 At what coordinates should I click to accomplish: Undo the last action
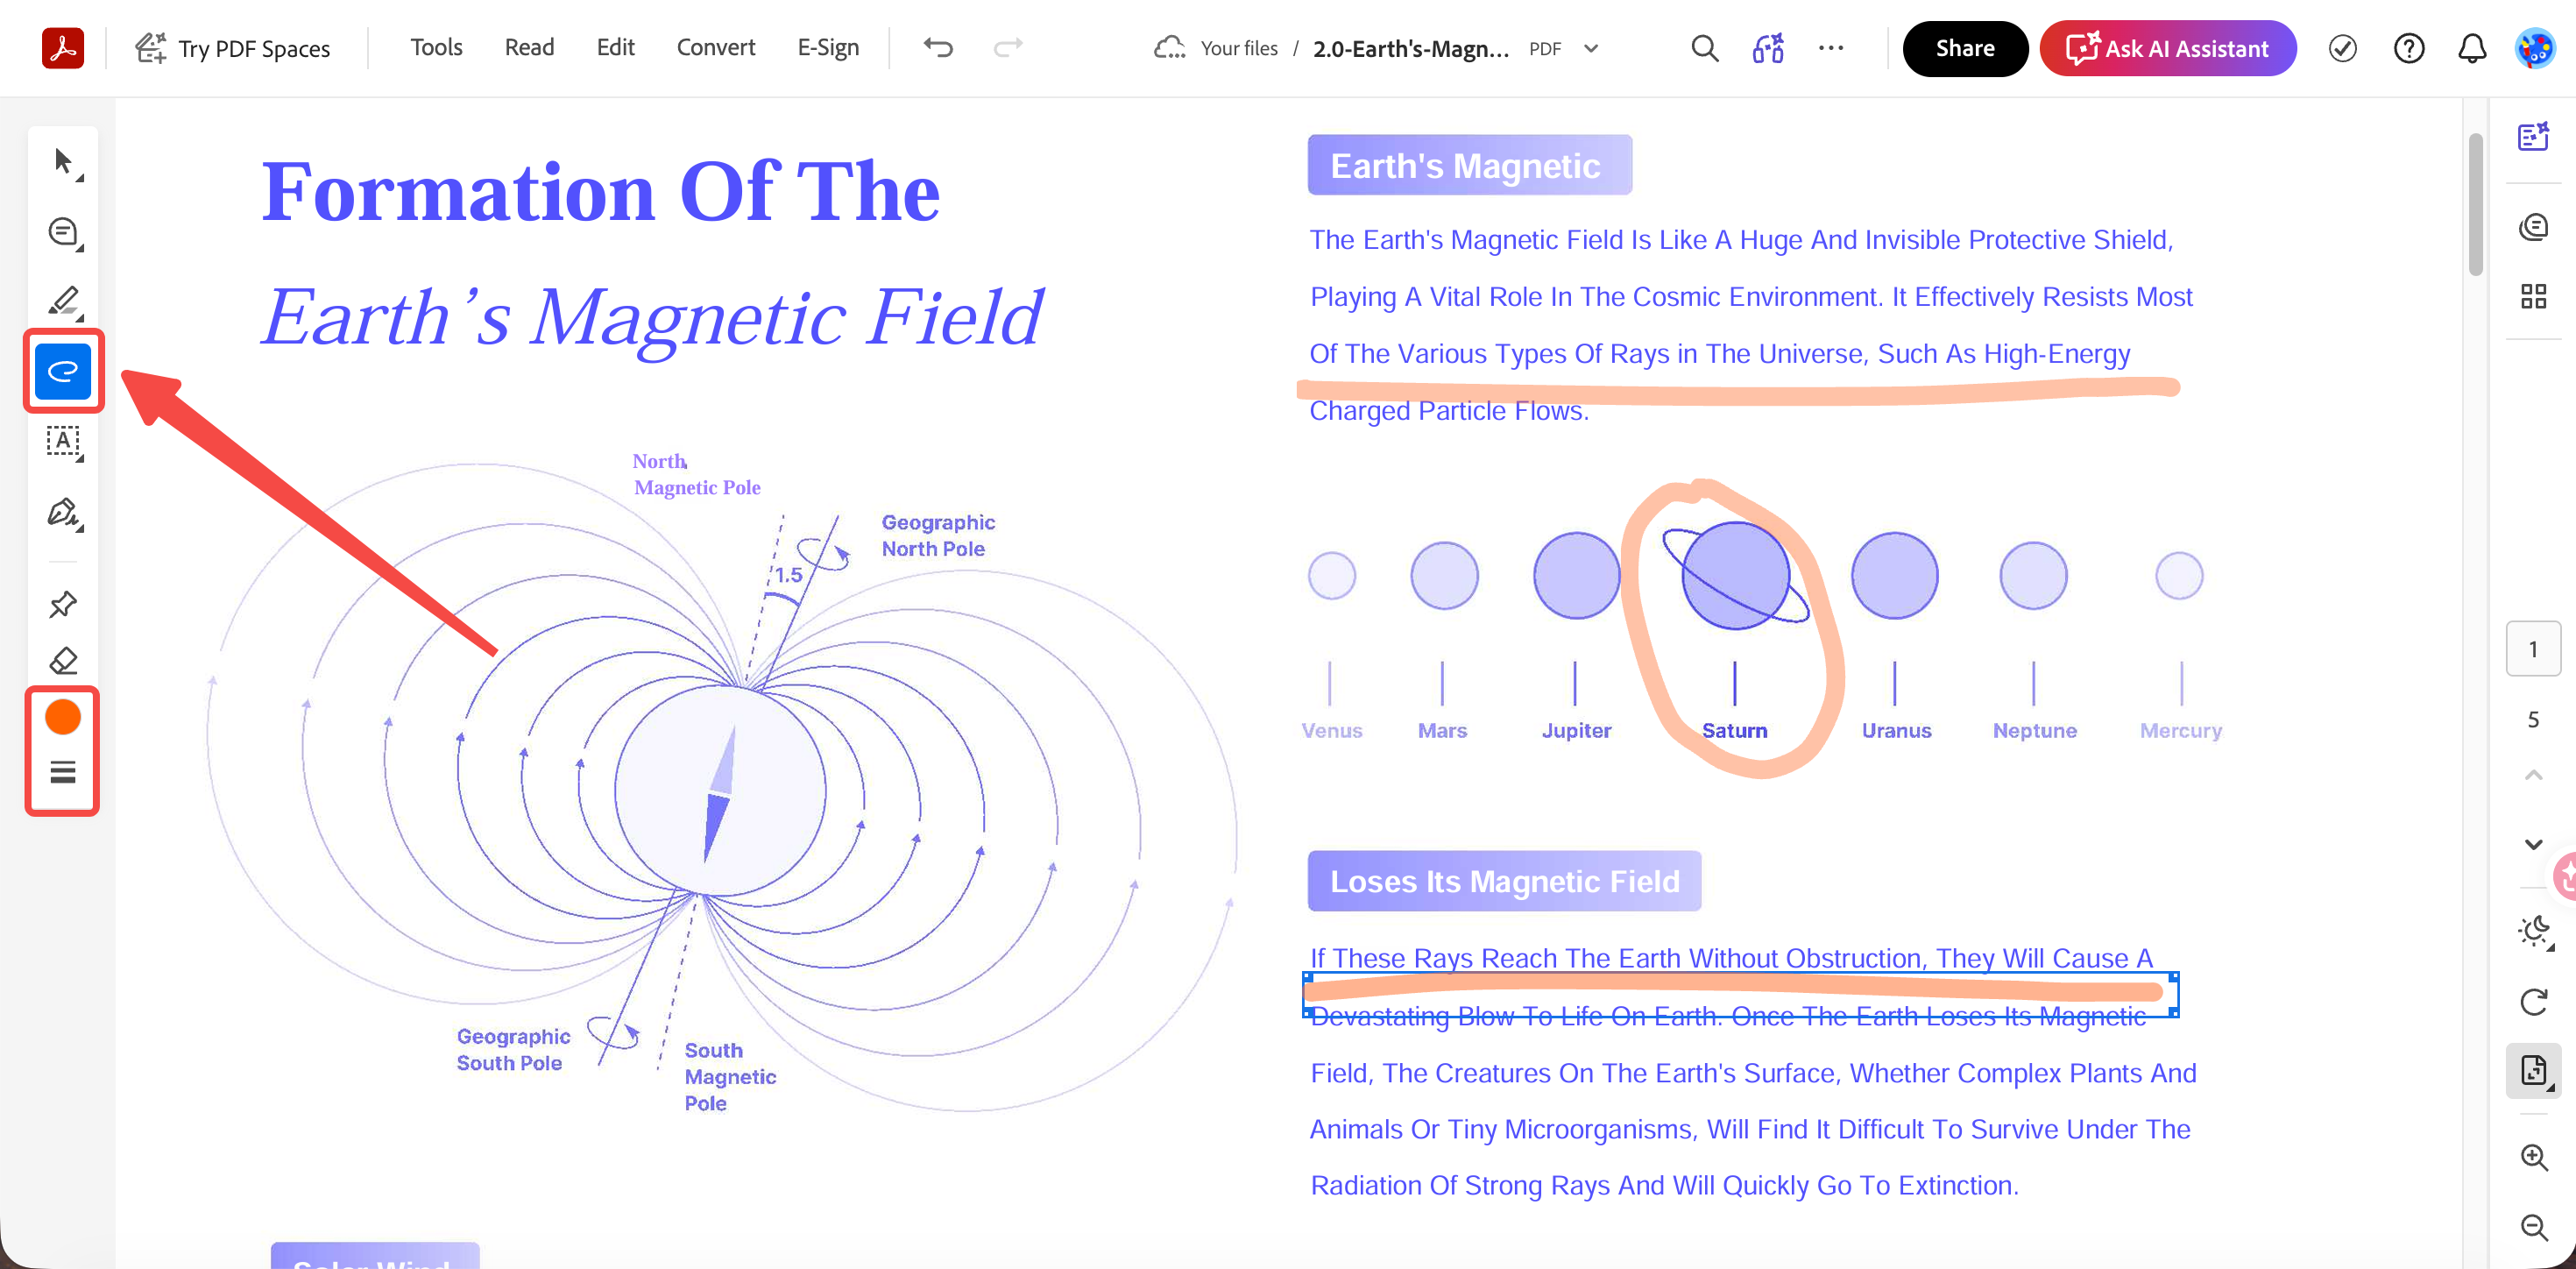(938, 47)
